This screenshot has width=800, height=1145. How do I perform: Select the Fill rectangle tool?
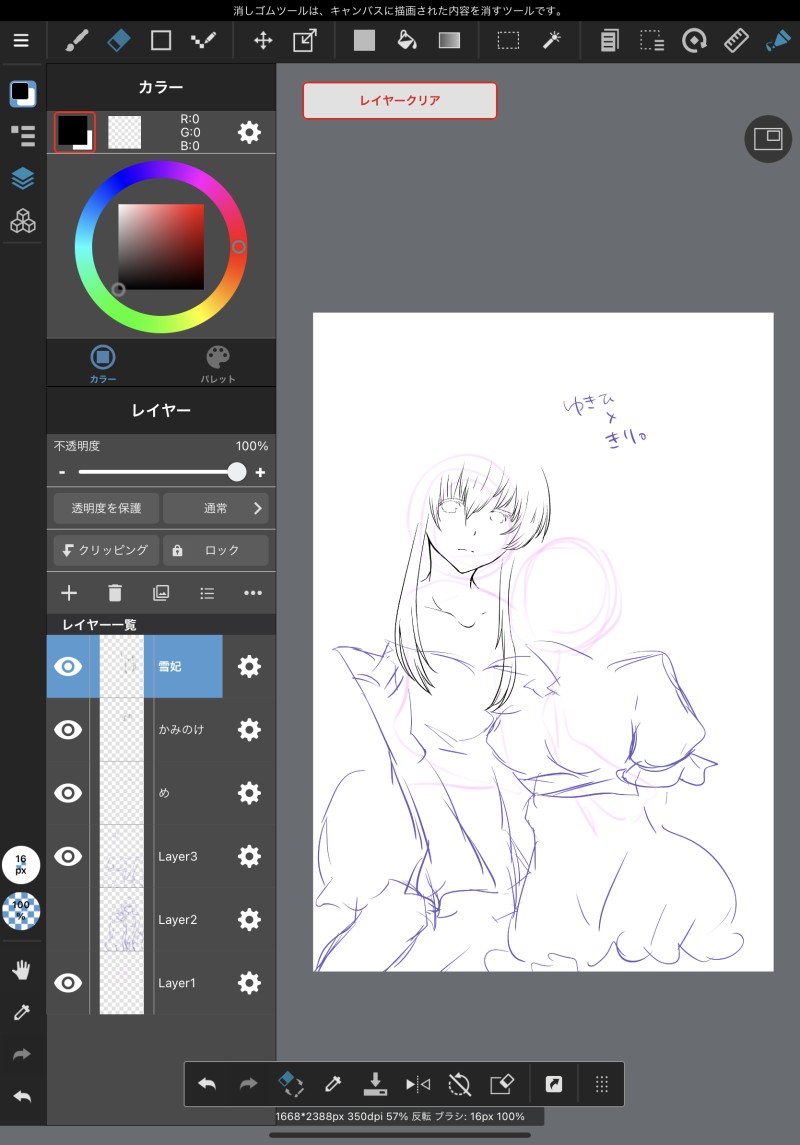(364, 40)
